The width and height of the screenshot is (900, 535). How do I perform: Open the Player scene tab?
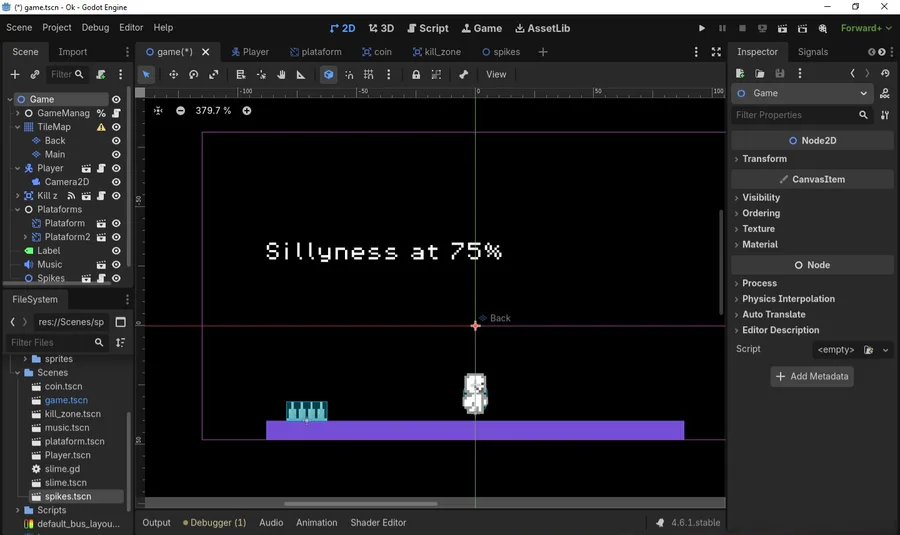pos(250,52)
